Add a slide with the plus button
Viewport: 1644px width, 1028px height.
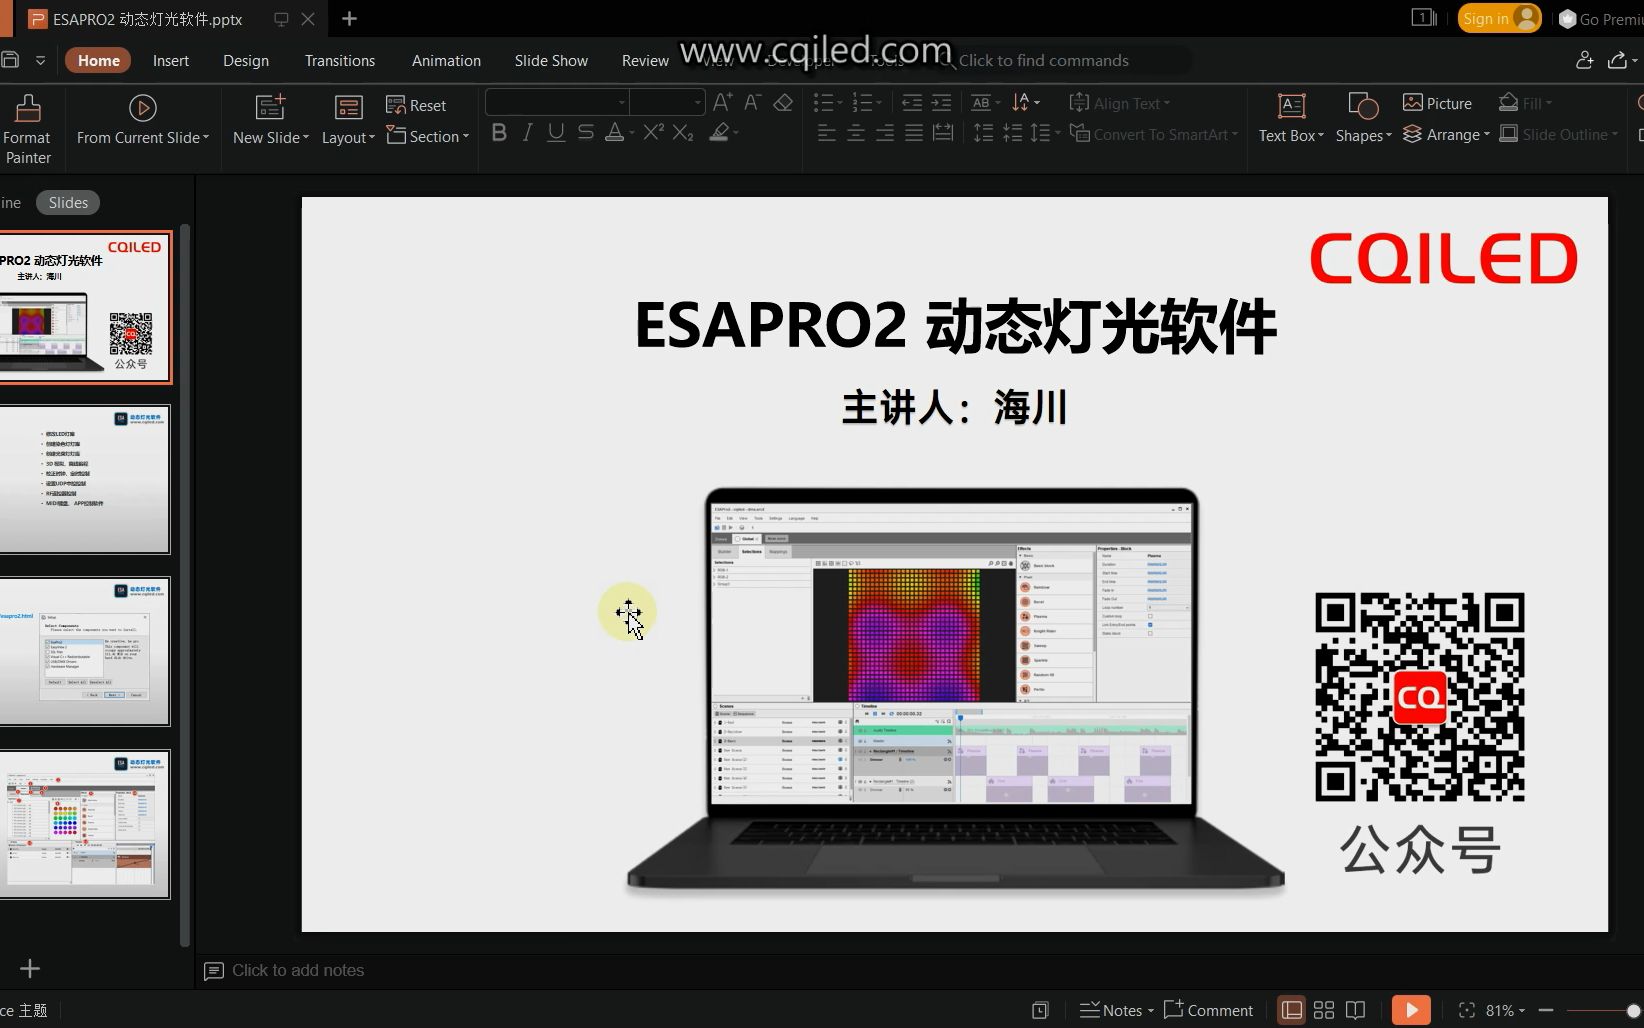[x=30, y=968]
